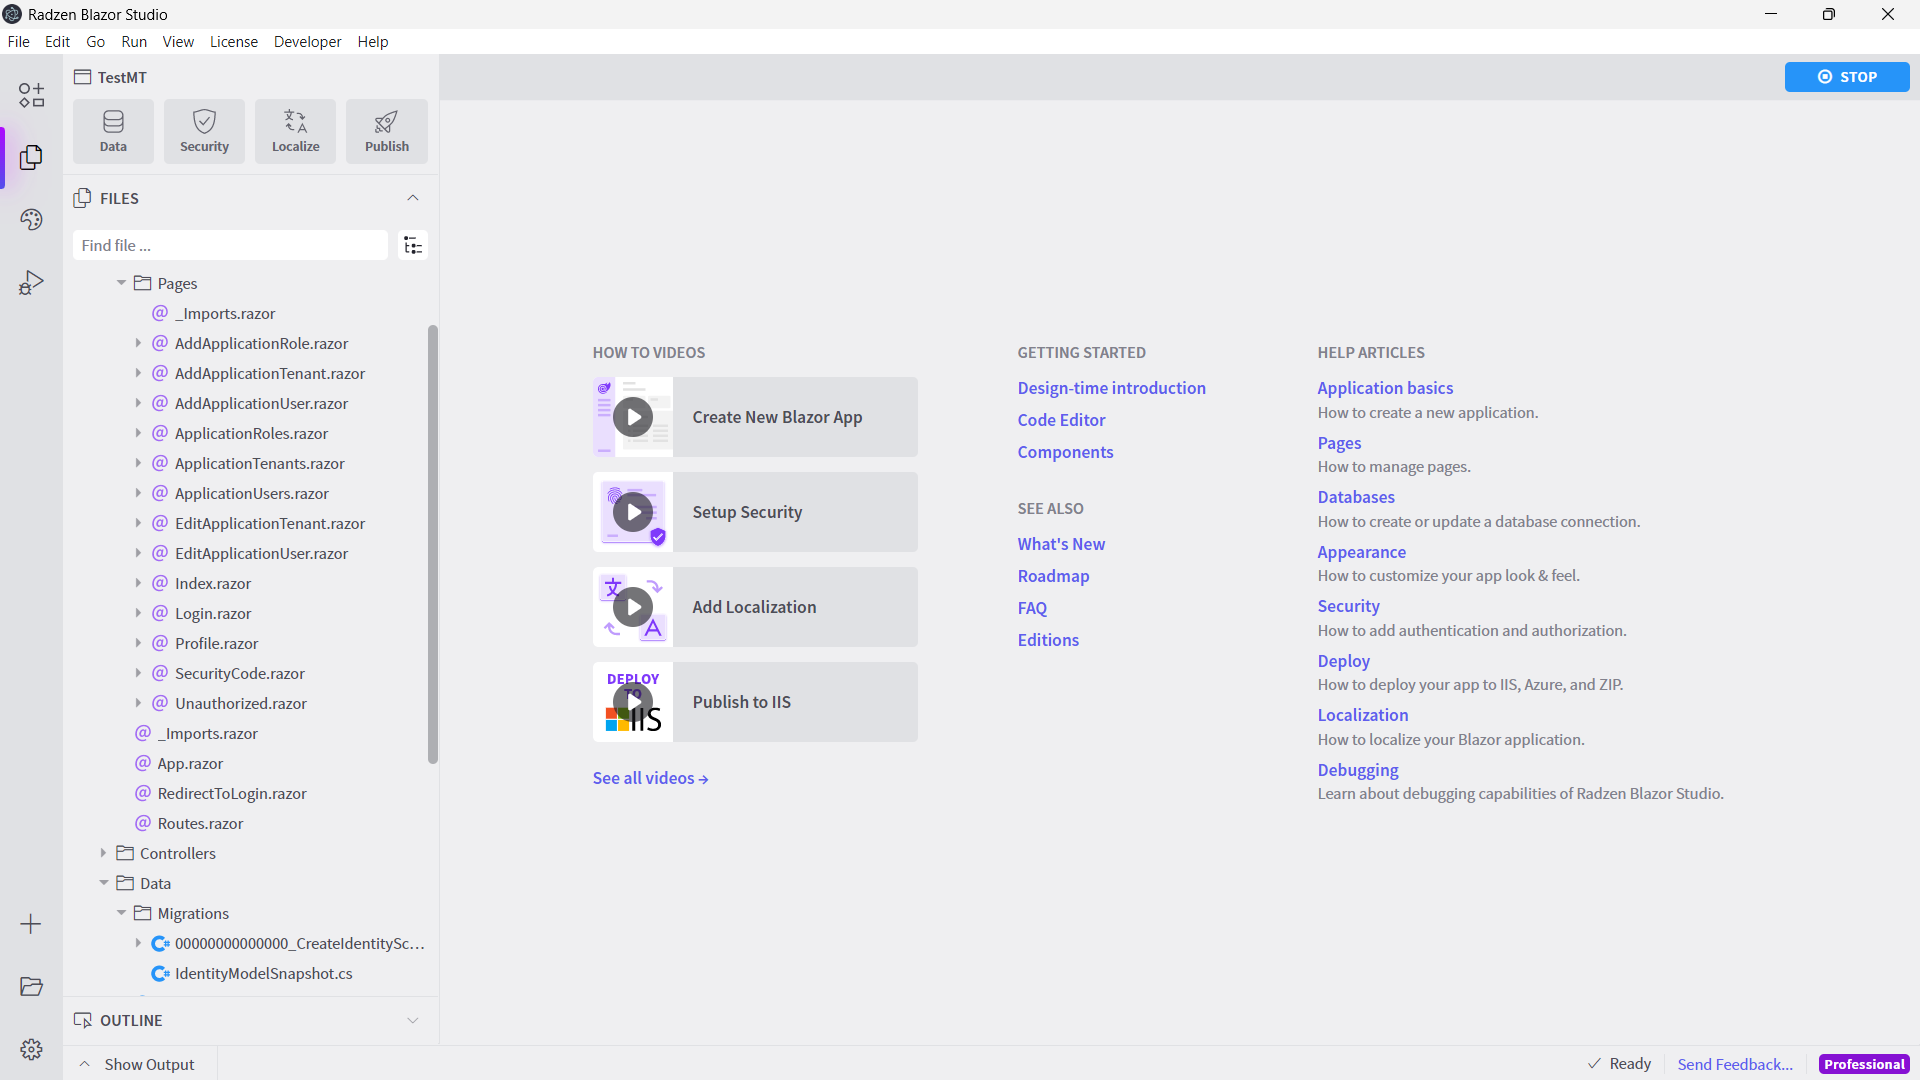Open the Code Editor link
1920x1080 pixels.
1061,420
